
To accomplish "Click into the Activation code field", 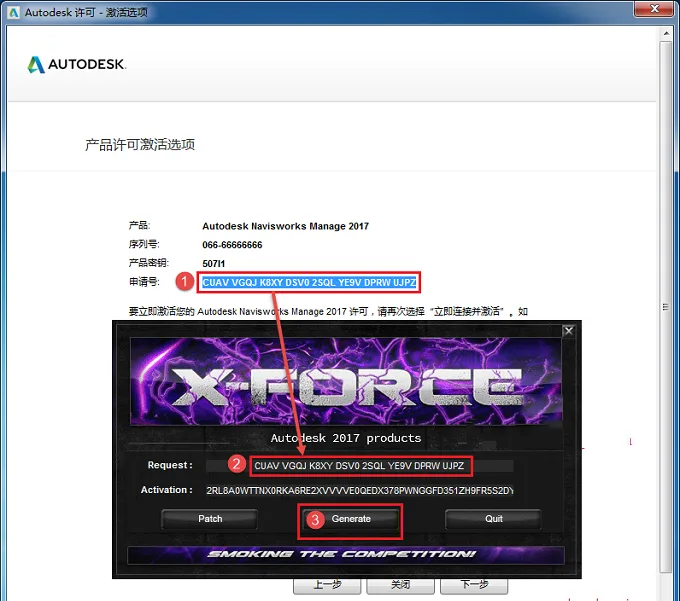I will coord(360,490).
